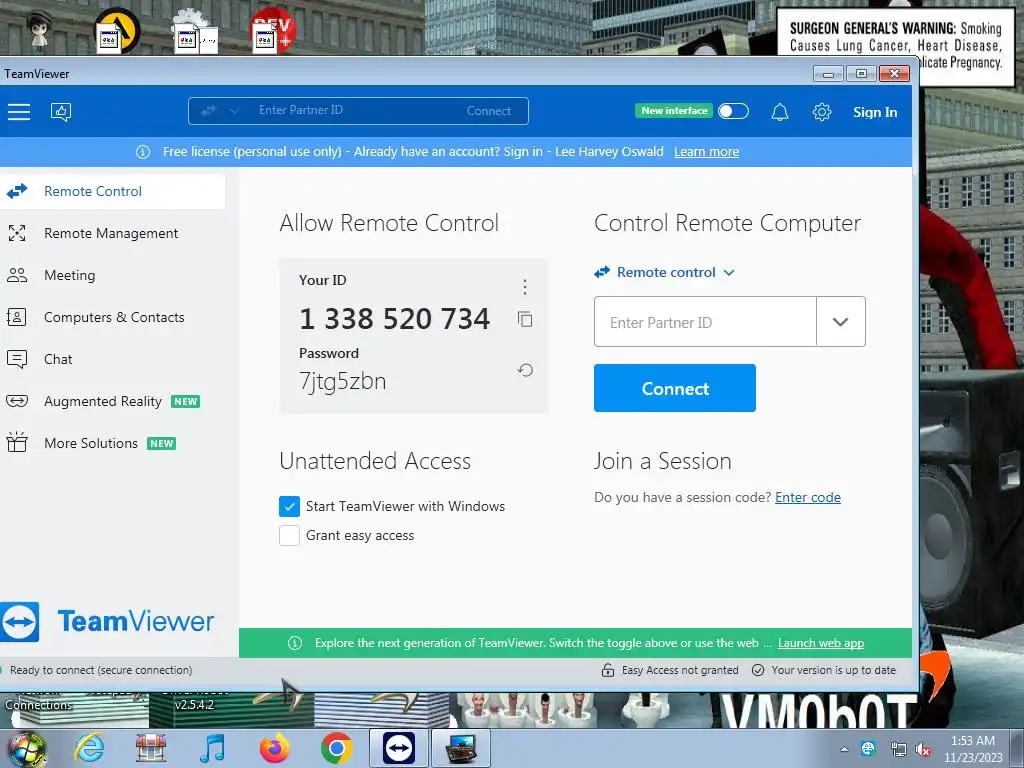Copy Your ID using the copy icon
Viewport: 1024px width, 768px height.
[x=525, y=319]
